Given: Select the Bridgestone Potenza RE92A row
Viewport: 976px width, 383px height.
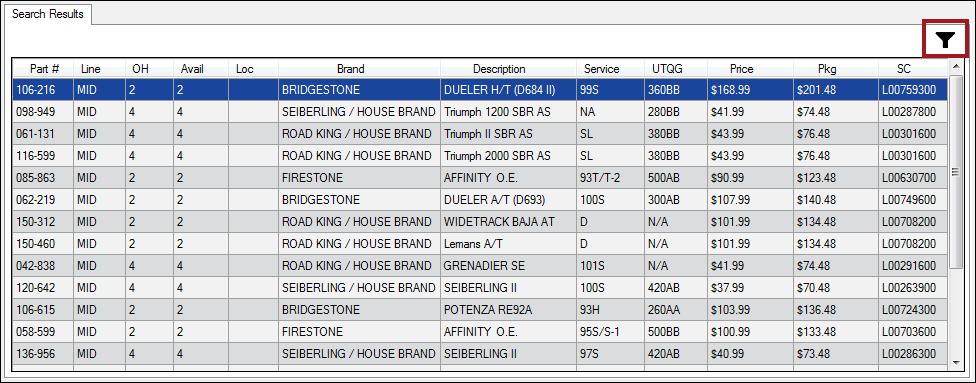Looking at the screenshot, I should 480,310.
